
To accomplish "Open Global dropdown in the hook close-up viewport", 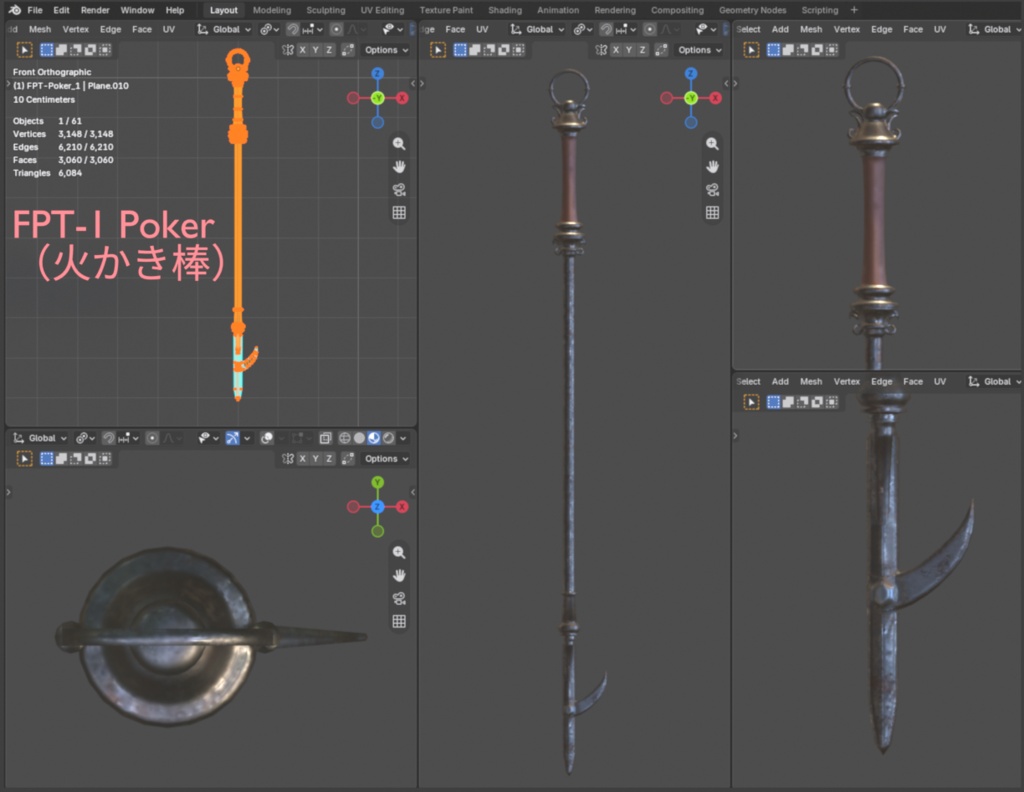I will click(995, 382).
